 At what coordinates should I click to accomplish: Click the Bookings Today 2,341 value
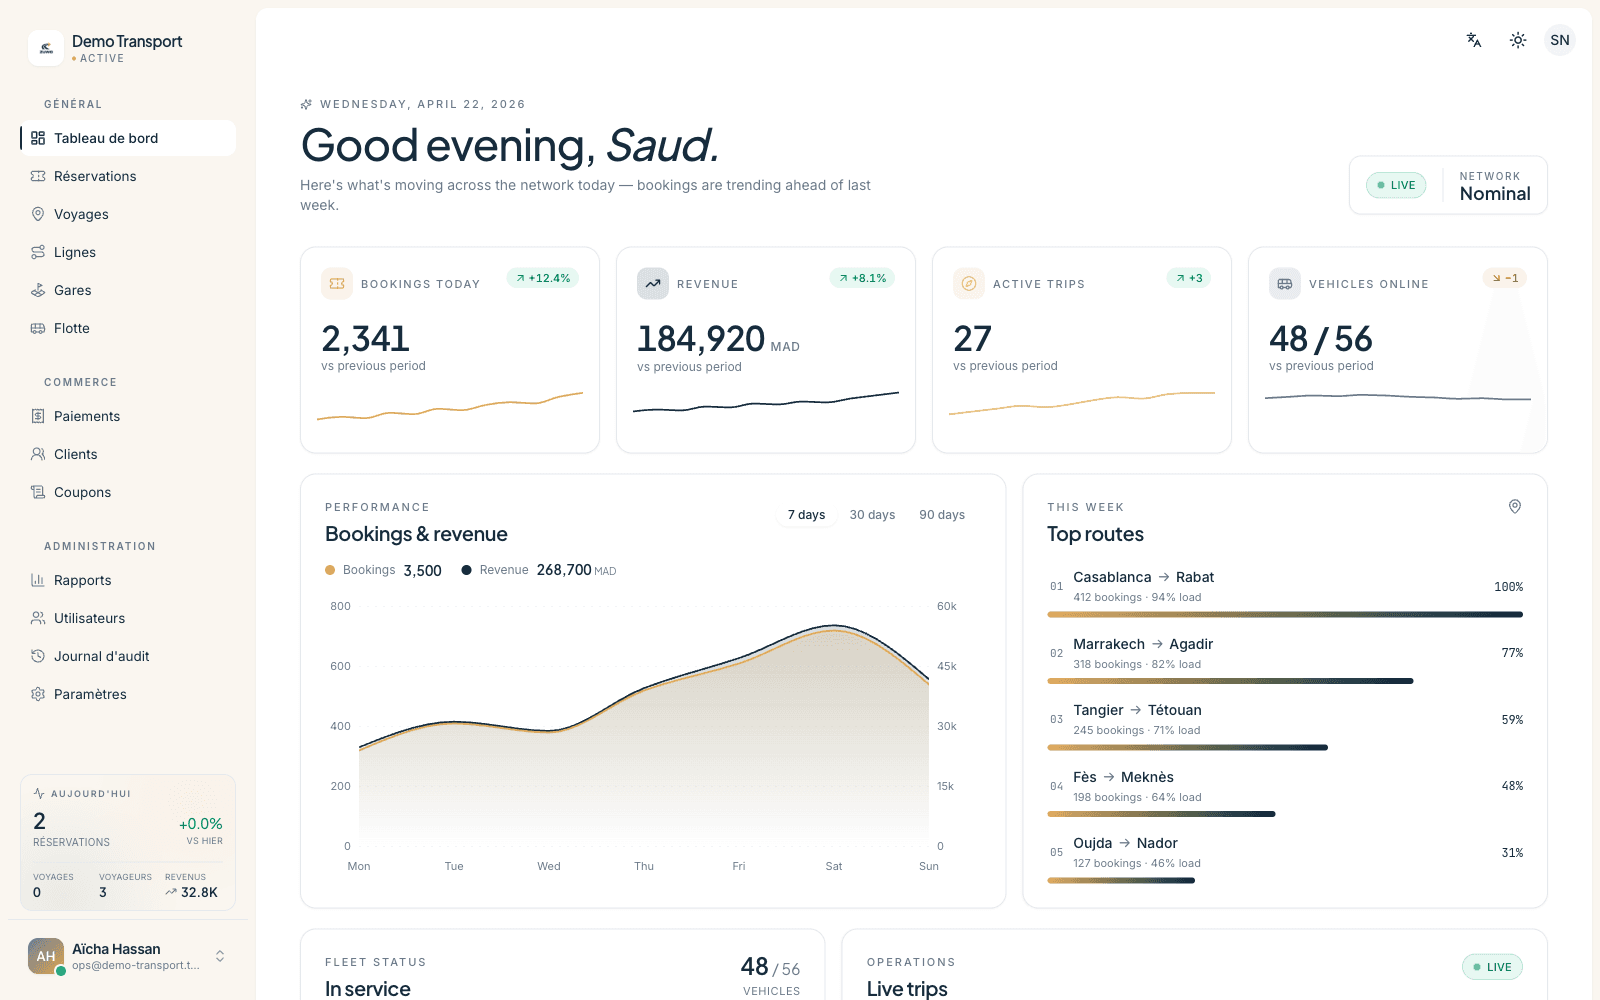[365, 339]
